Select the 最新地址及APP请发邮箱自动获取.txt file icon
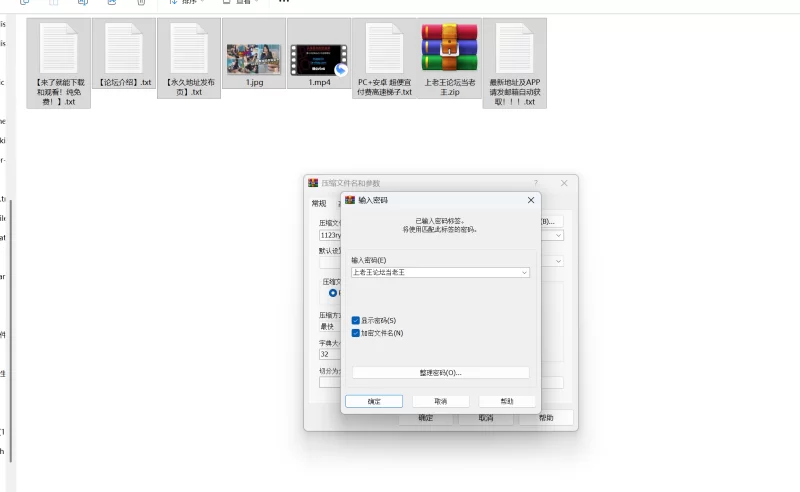The image size is (800, 492). (515, 48)
